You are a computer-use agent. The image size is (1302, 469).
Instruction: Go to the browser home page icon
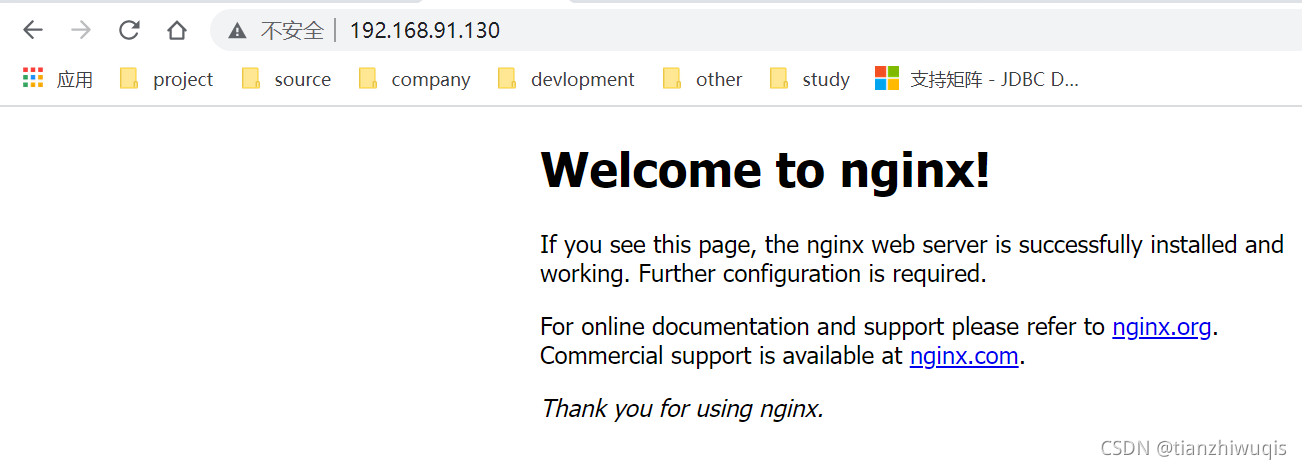pos(177,30)
